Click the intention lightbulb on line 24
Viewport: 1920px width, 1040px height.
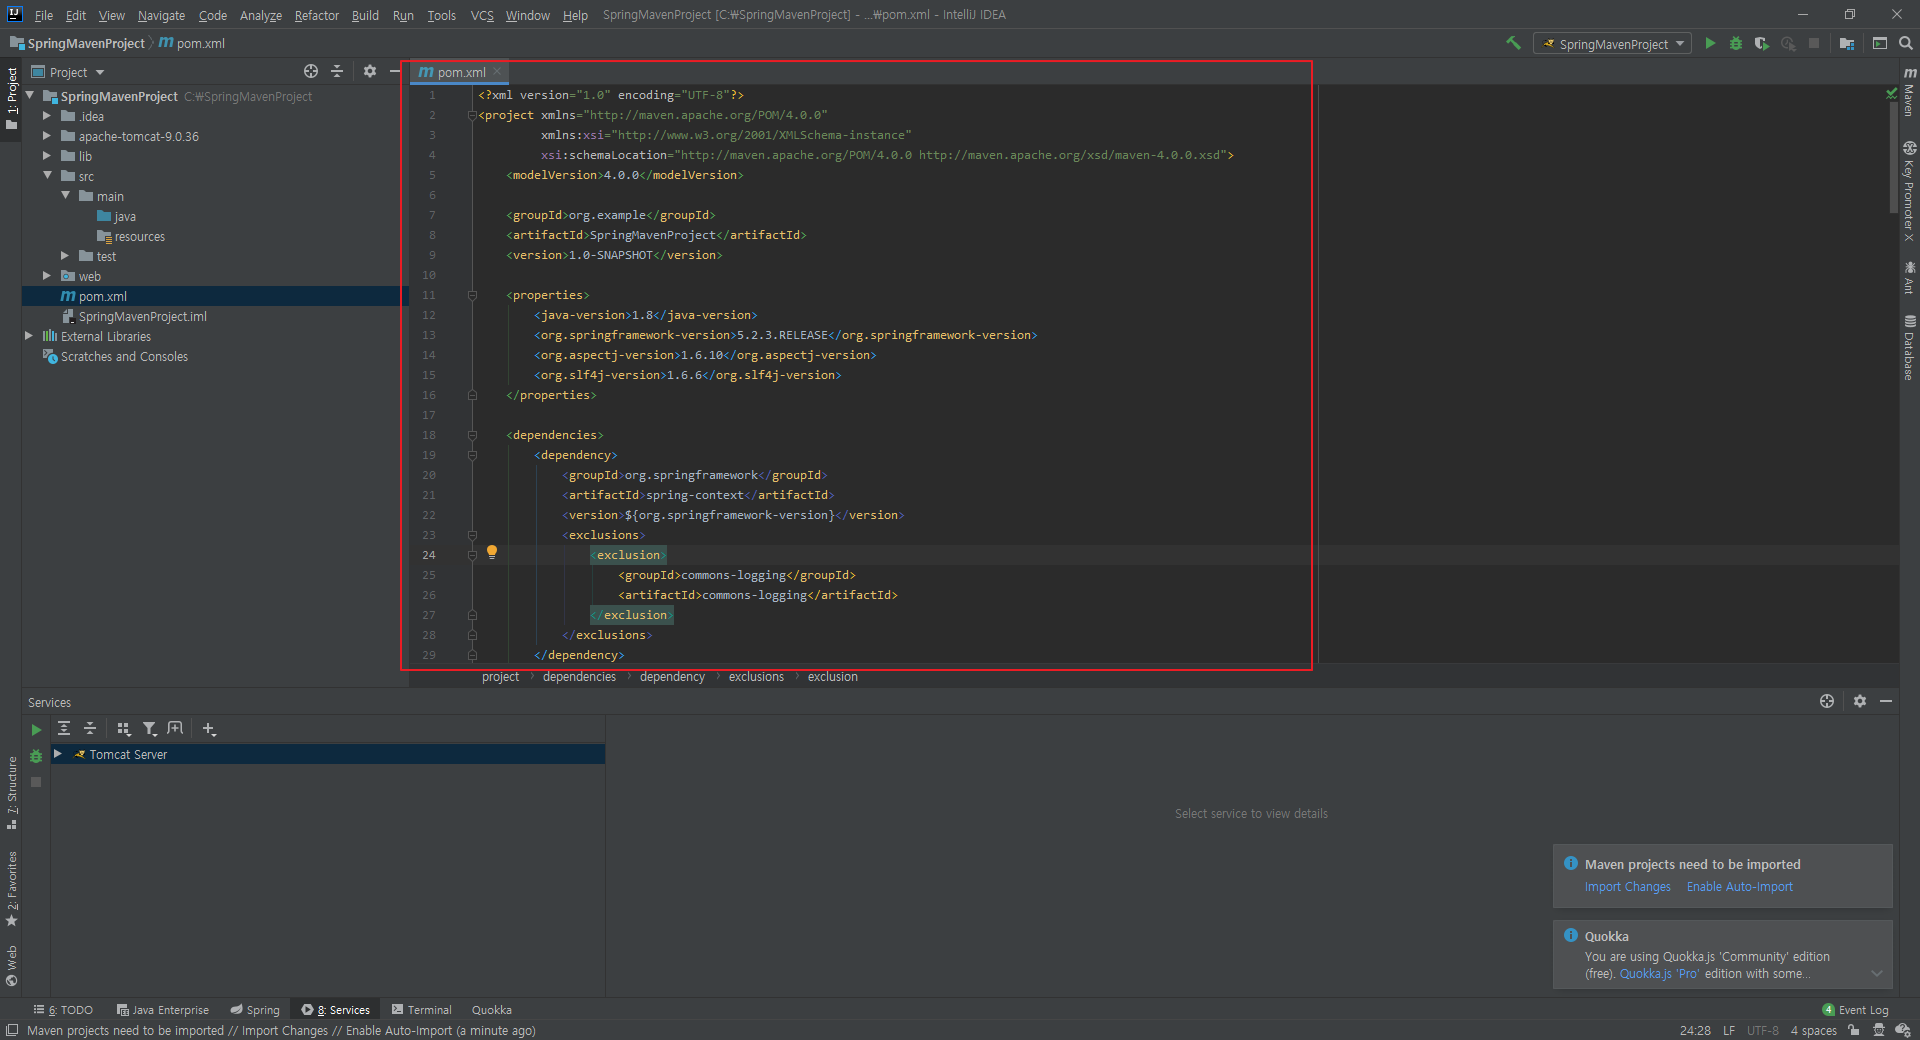(x=492, y=552)
